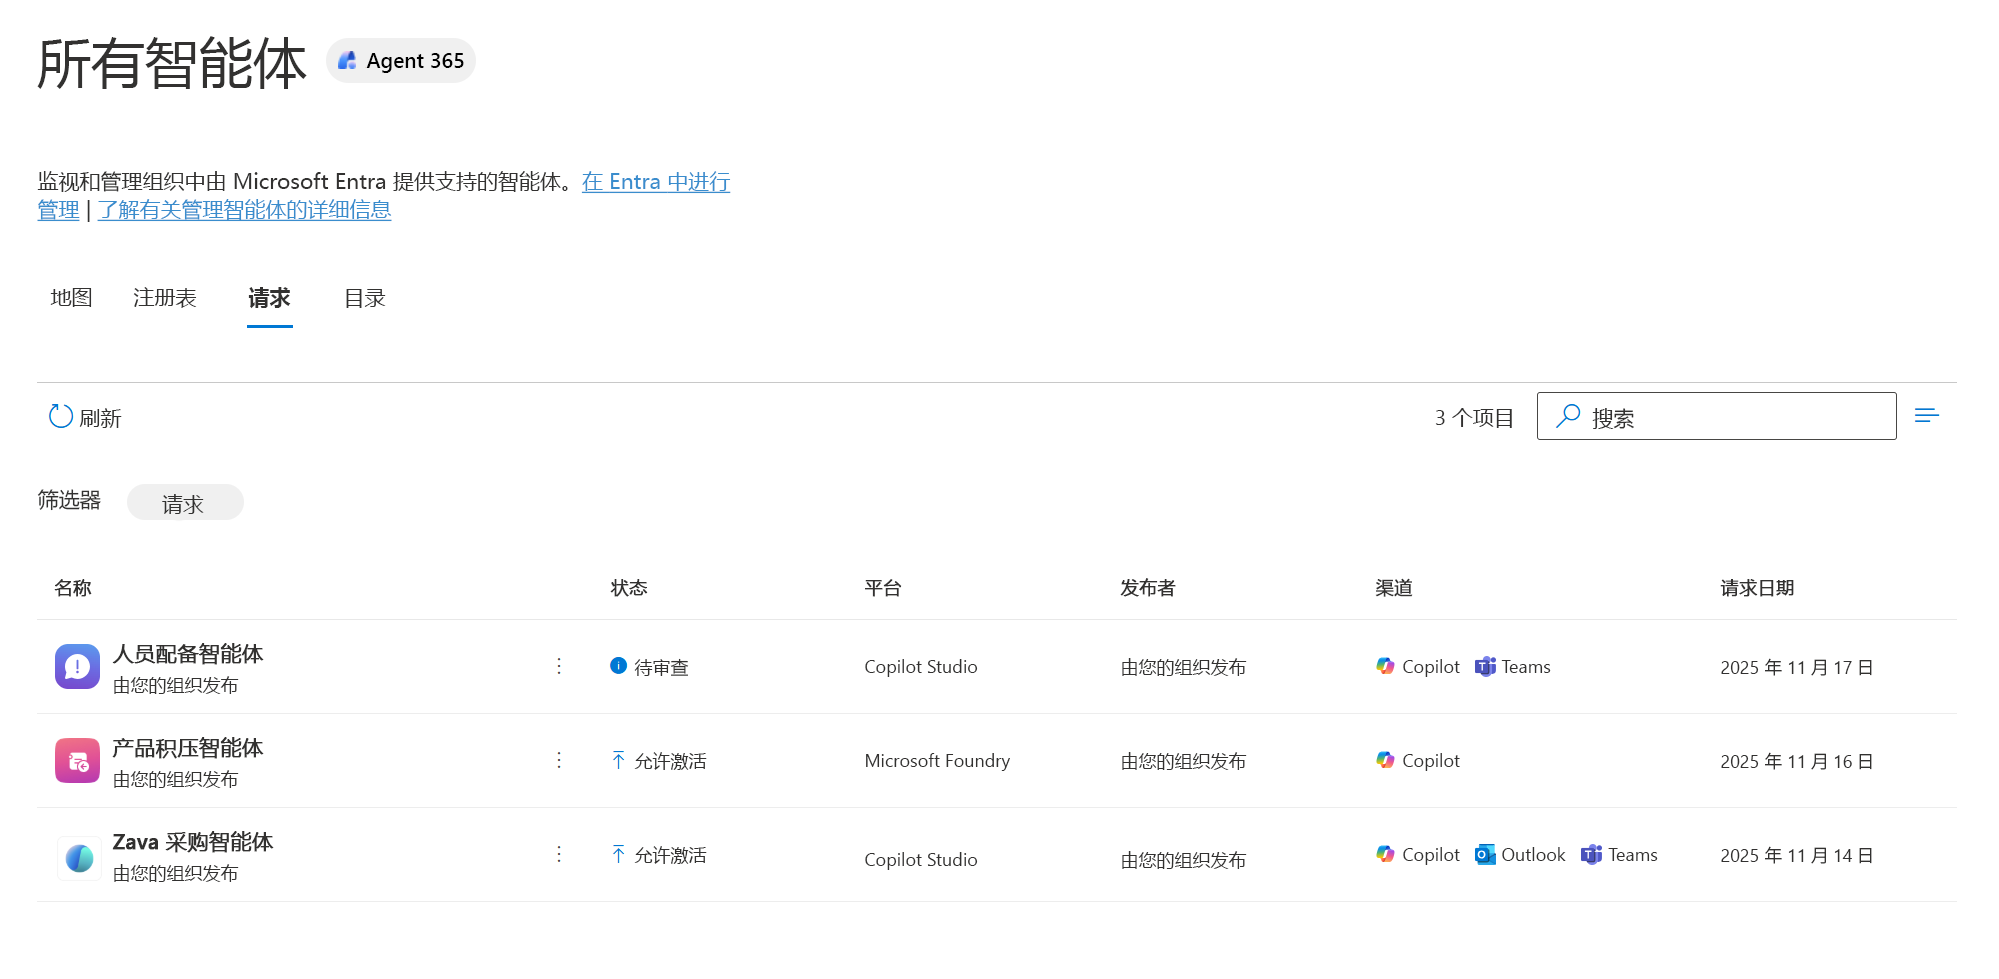Click the 产品积压智能体 agent icon

pos(77,761)
